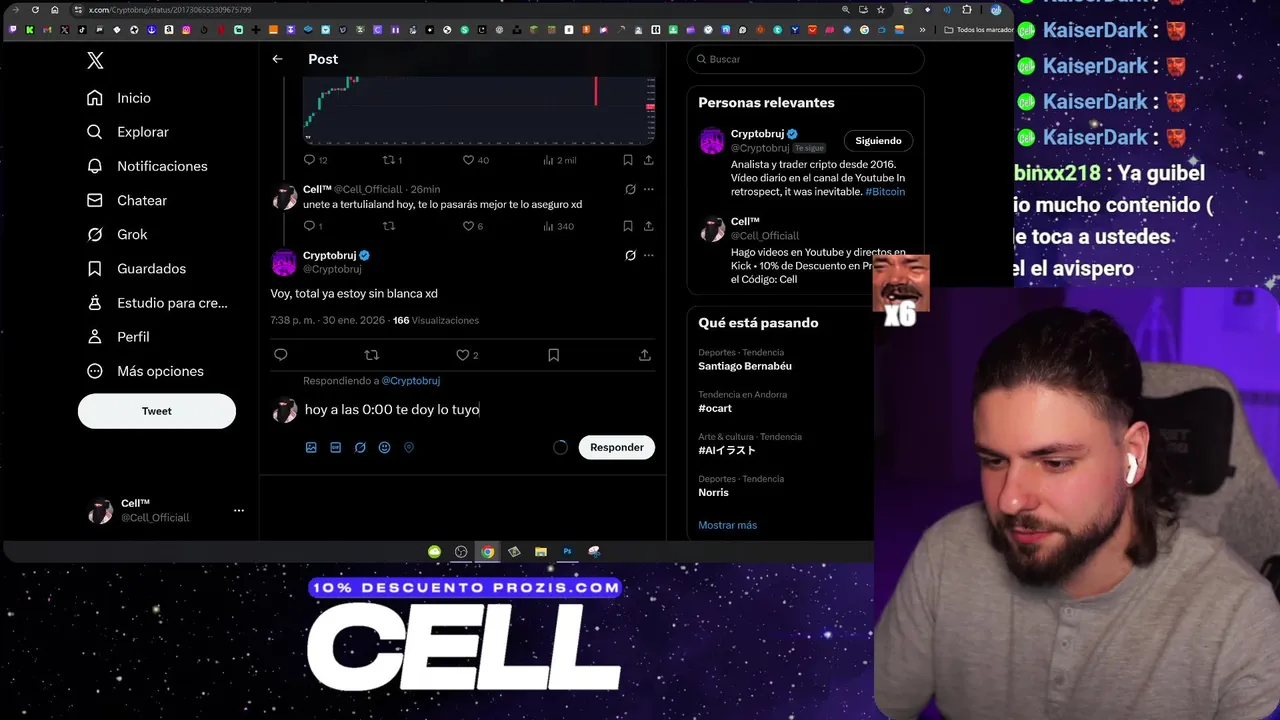Screen dimensions: 1280x720
Task: Open Grok in the sidebar
Action: click(117, 234)
